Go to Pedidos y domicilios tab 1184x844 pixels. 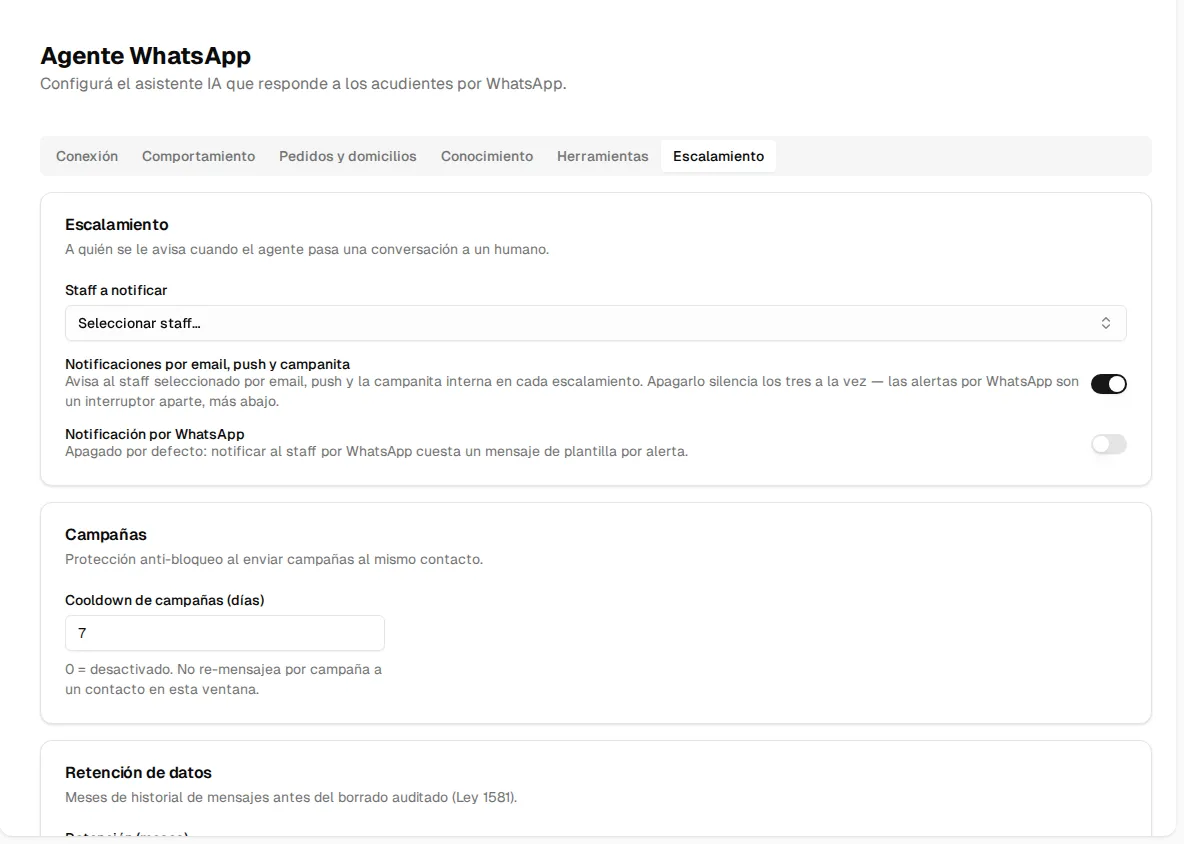click(x=347, y=156)
